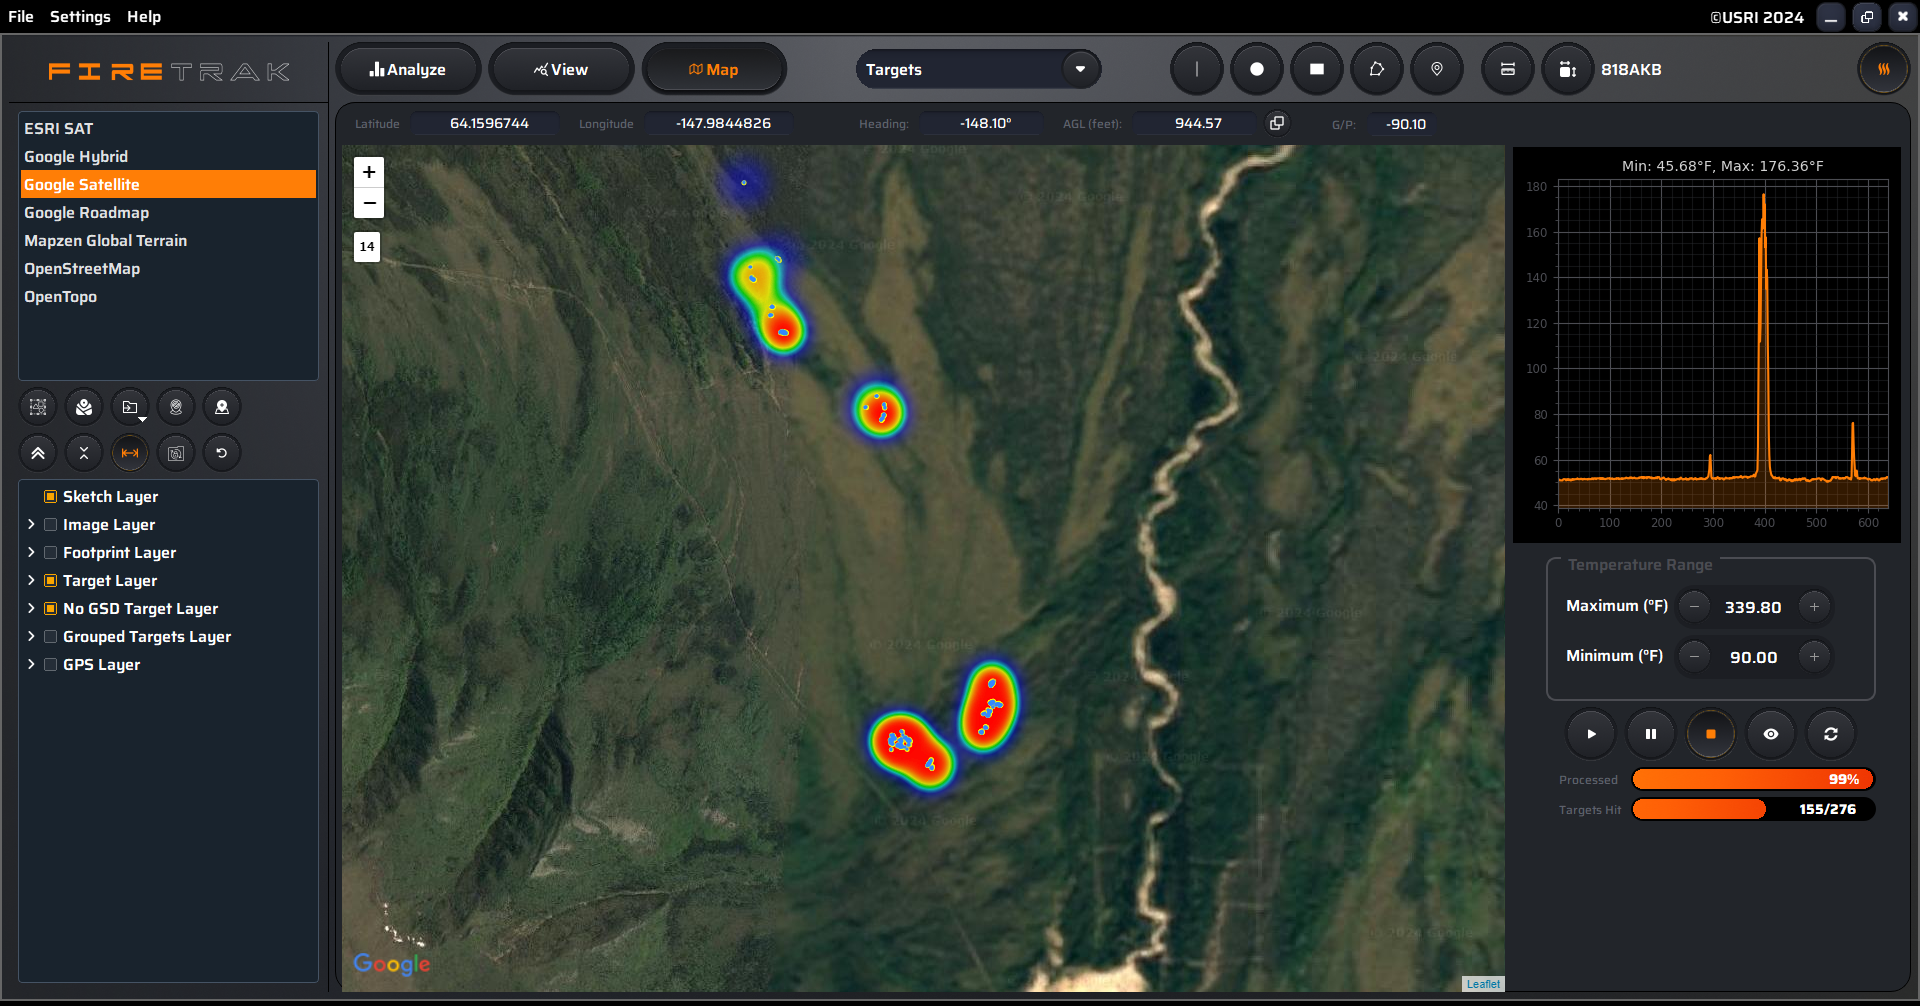Viewport: 1920px width, 1006px height.
Task: Uncheck the Target Layer checkbox
Action: click(51, 581)
